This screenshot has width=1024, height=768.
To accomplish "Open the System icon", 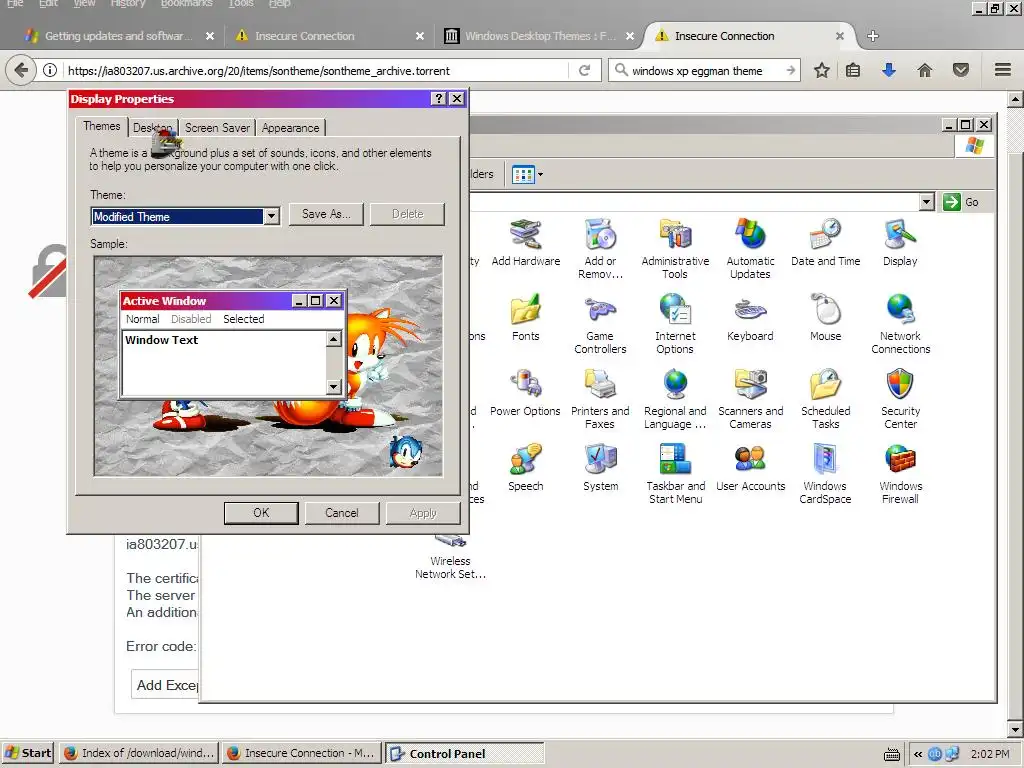I will 600,468.
